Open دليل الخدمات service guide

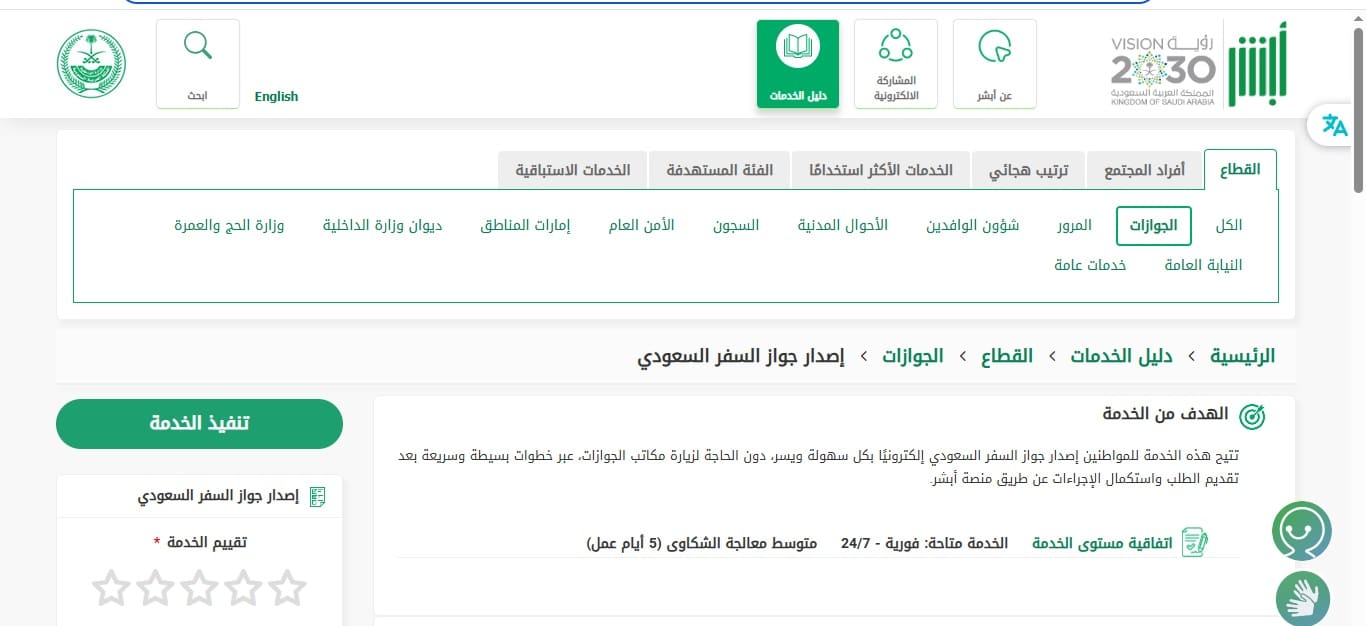point(798,64)
